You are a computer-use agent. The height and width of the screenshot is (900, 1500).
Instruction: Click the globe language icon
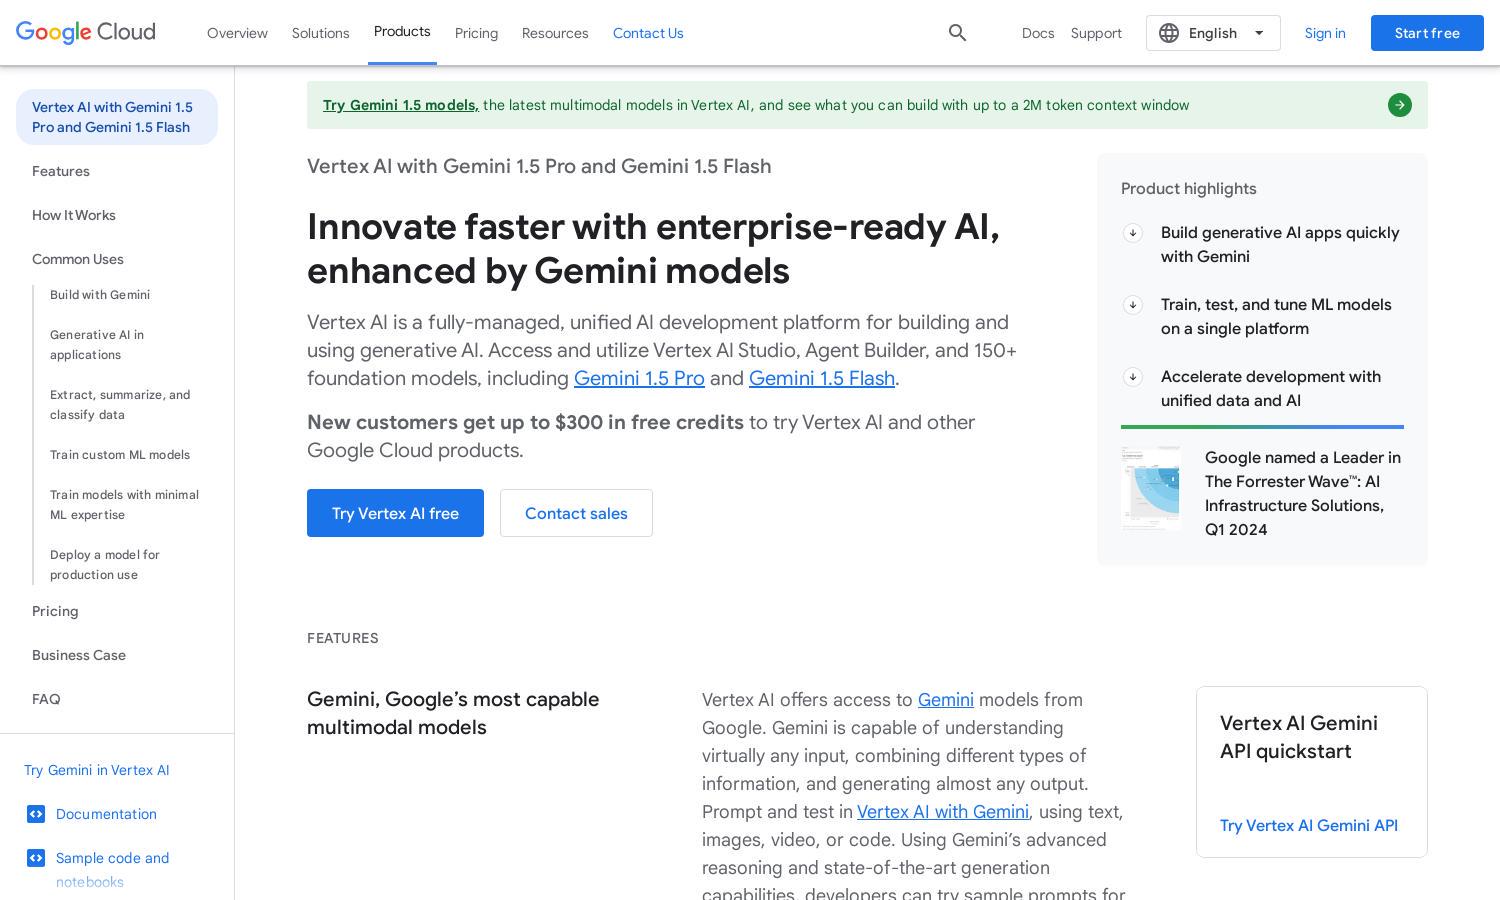[1169, 33]
